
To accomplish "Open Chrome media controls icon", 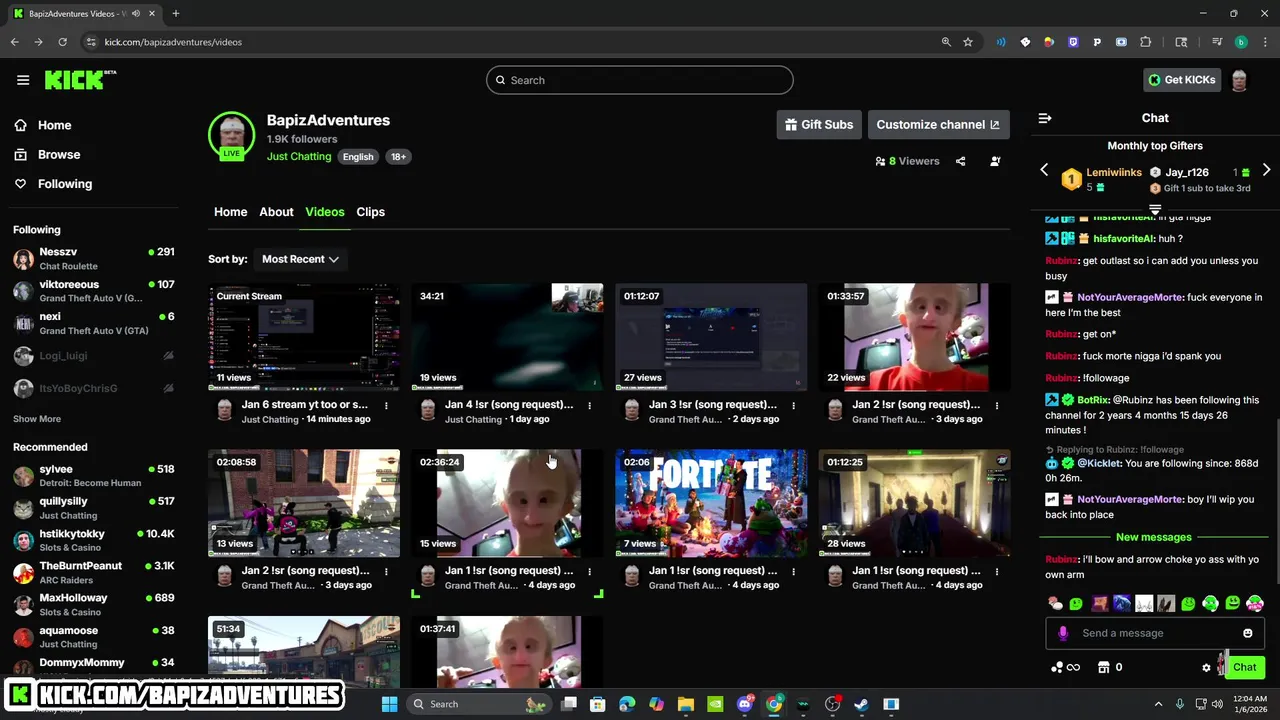I will coord(1217,42).
